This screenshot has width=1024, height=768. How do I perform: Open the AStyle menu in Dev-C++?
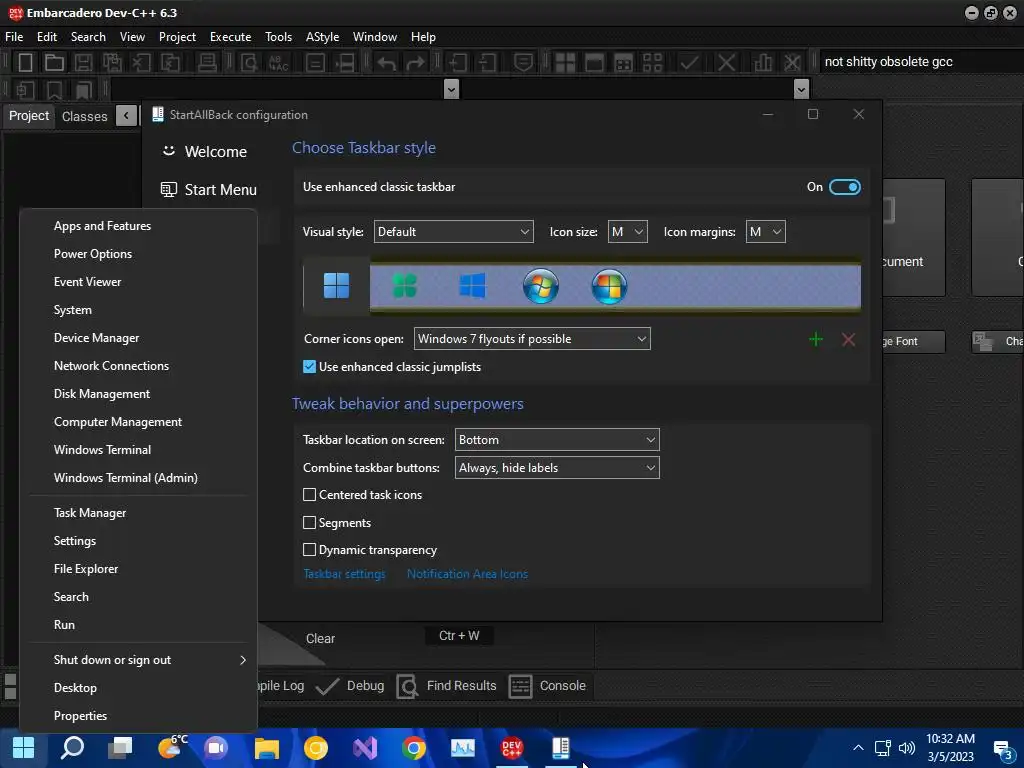pos(323,37)
